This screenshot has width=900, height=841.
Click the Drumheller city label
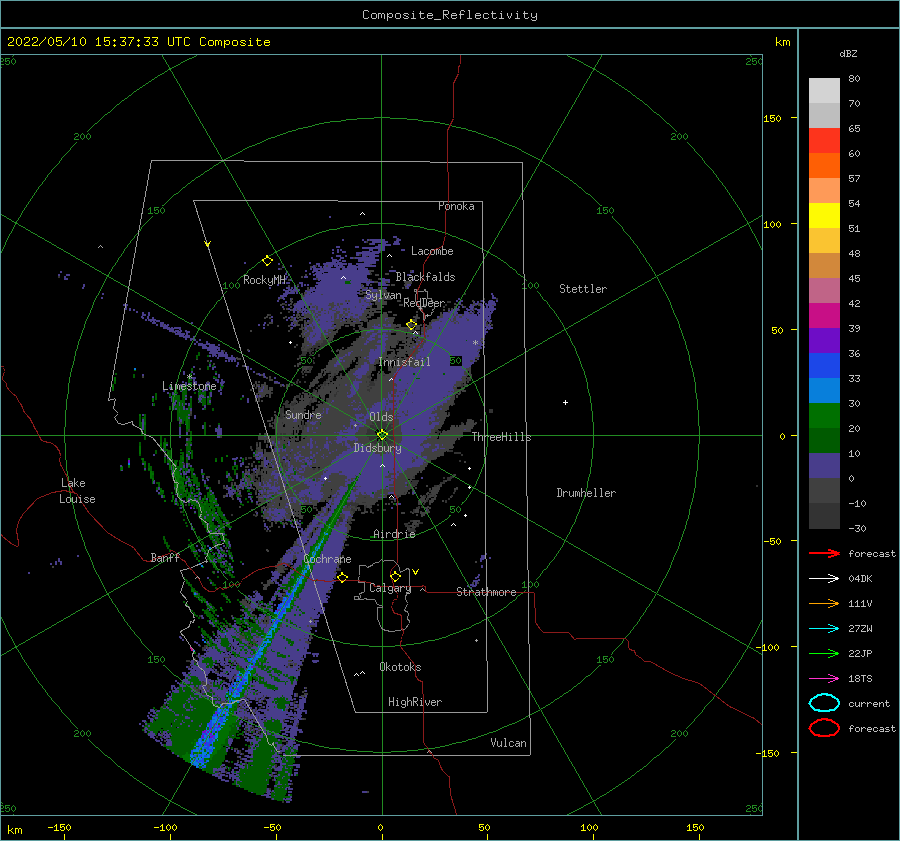(586, 493)
